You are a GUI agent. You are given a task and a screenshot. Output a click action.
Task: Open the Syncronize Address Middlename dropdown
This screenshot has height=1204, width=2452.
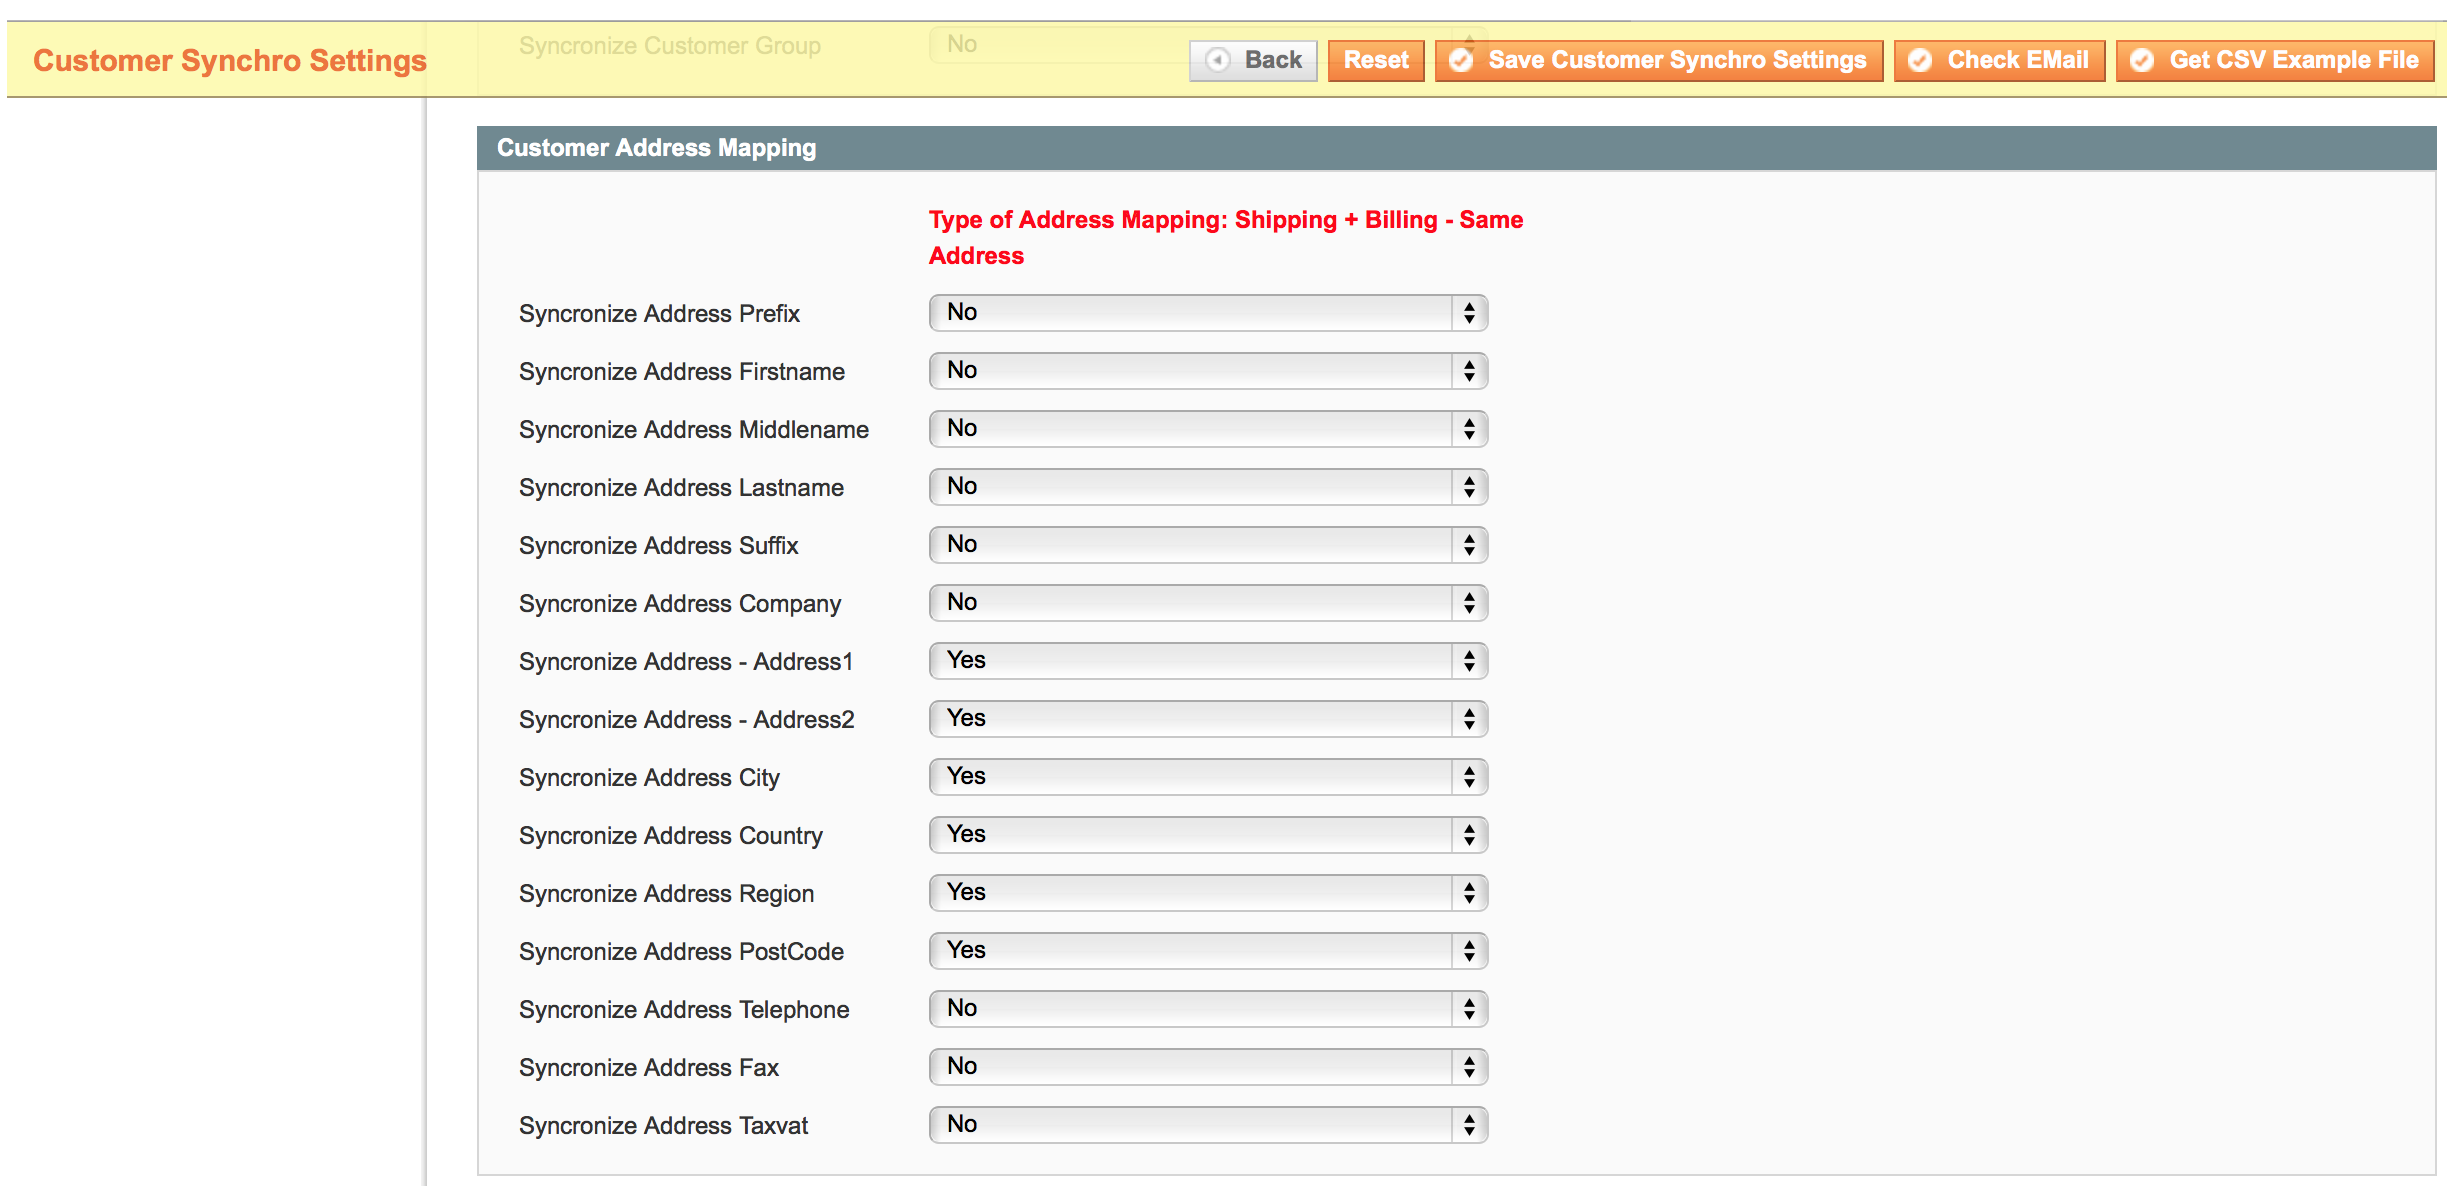pos(1208,429)
